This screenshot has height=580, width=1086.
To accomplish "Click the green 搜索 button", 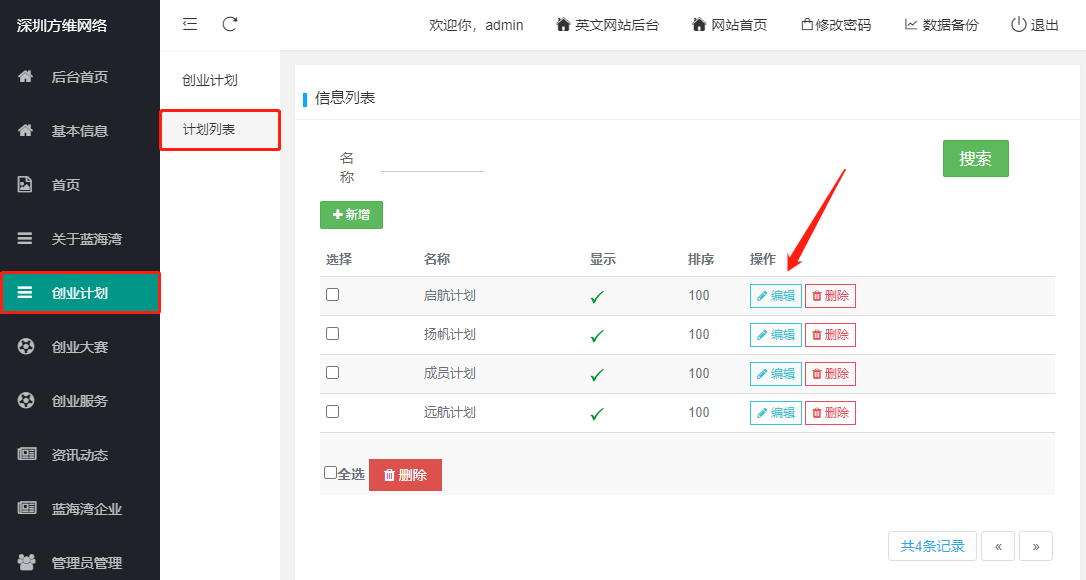I will (x=975, y=159).
